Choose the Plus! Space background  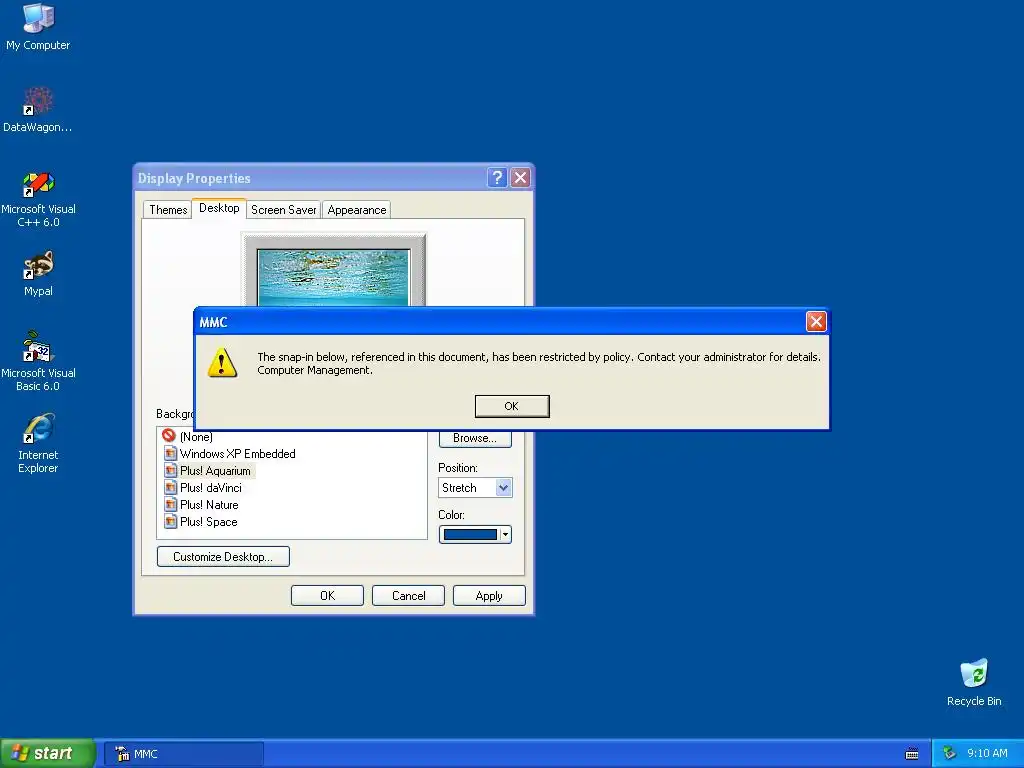(x=200, y=521)
